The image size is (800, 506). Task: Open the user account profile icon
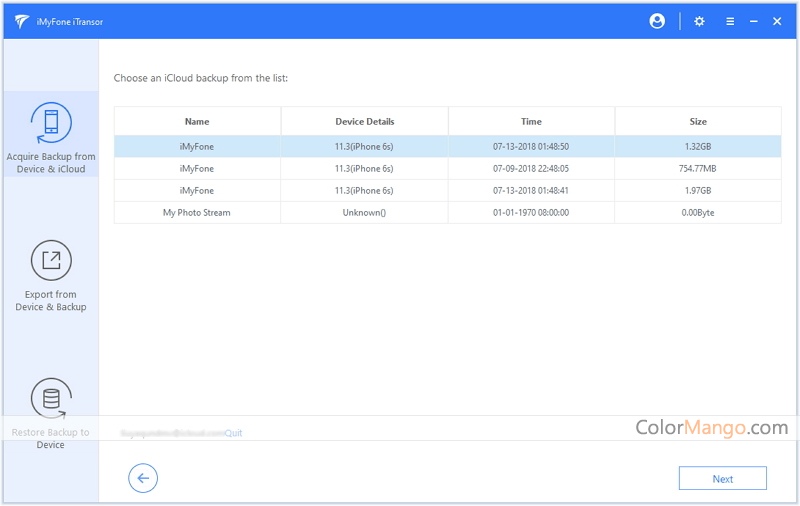click(657, 21)
